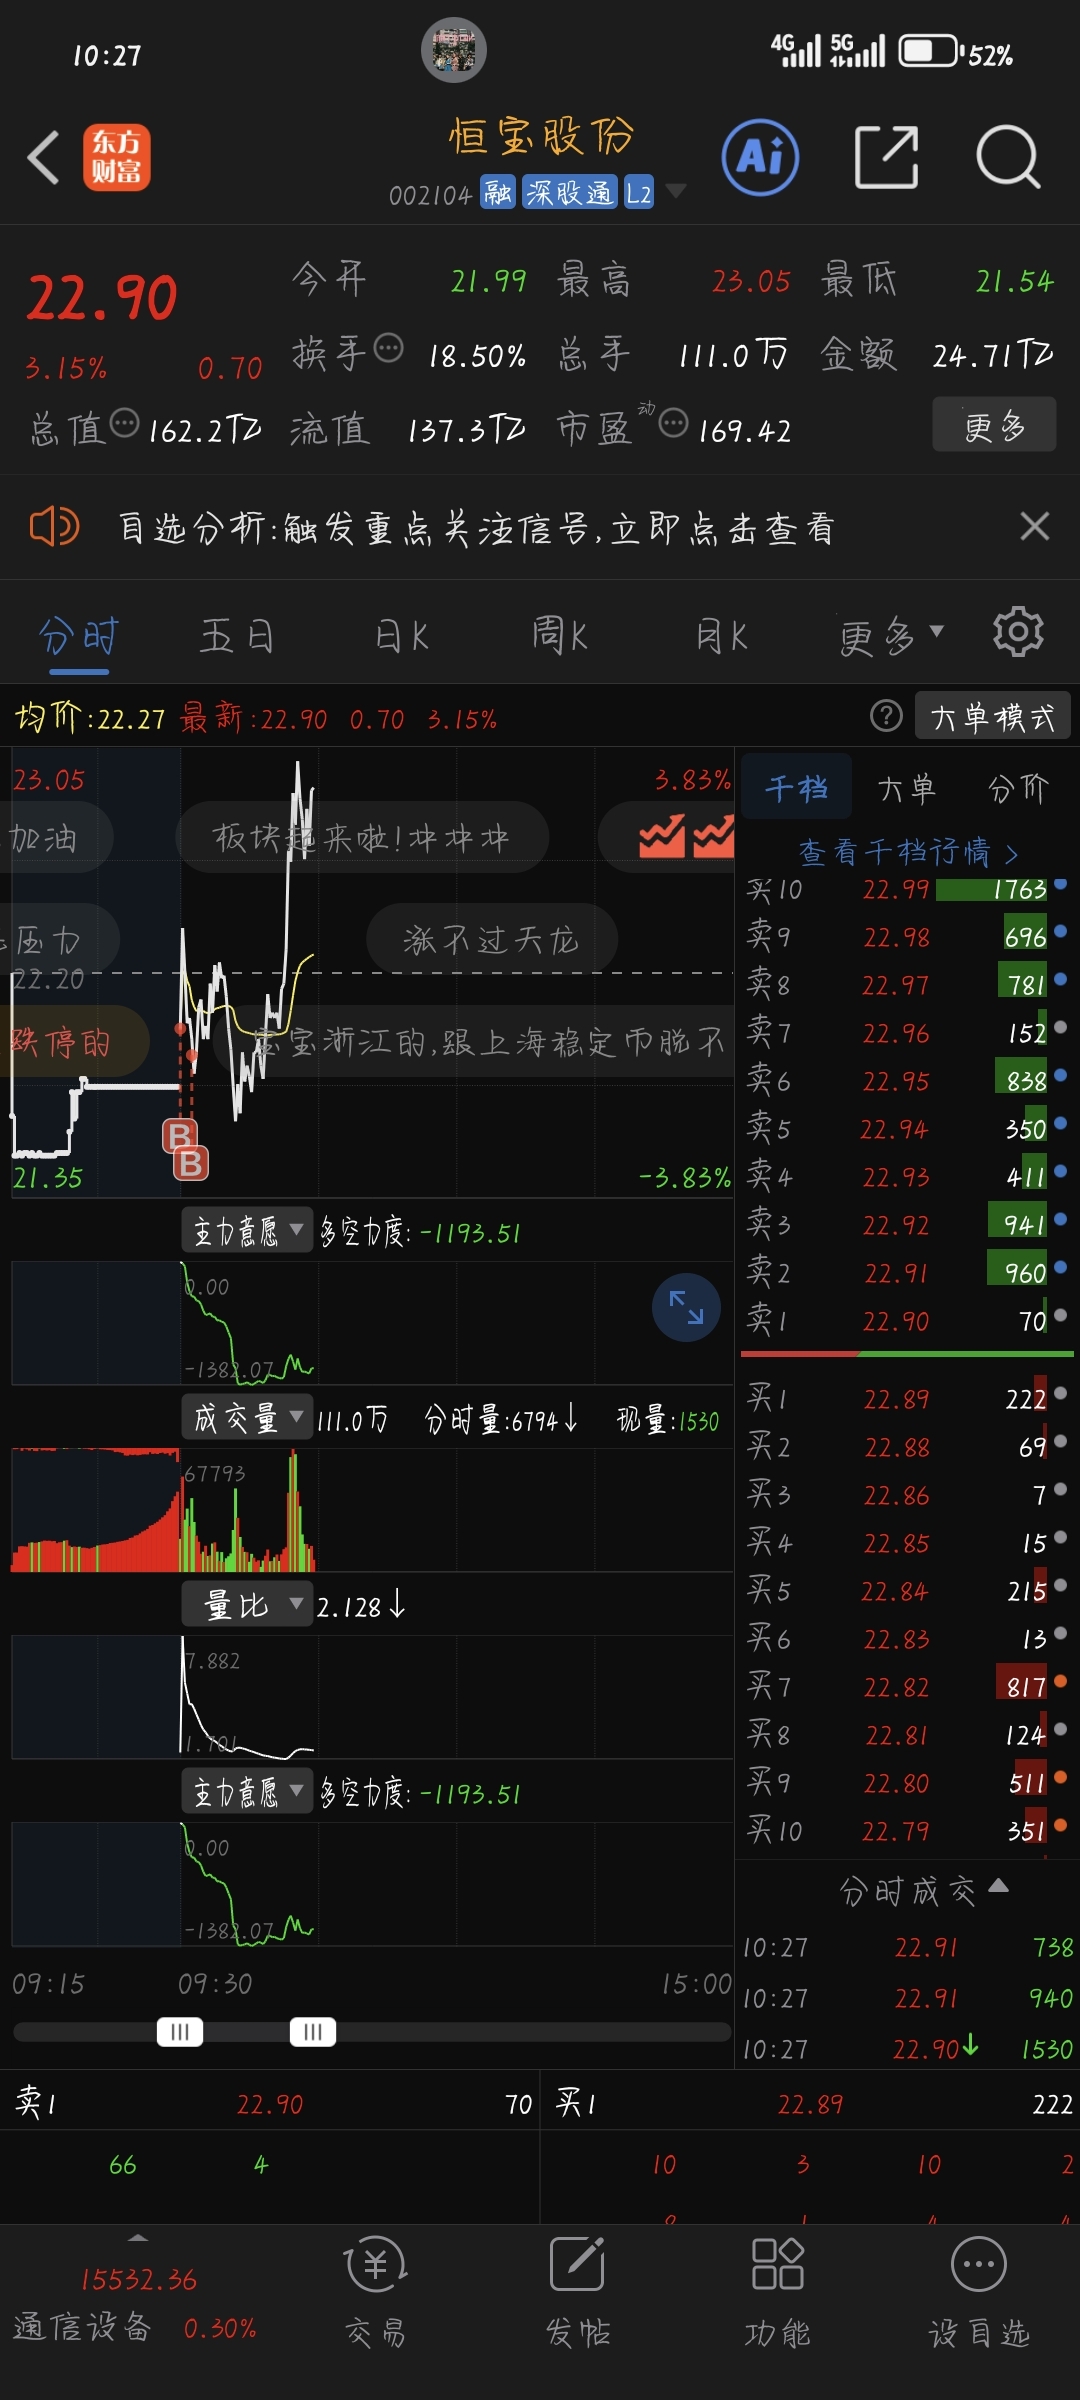Tap the bottom 卖1 22.90 quote bar
Screen dimensions: 1080x2400
pos(270,2104)
